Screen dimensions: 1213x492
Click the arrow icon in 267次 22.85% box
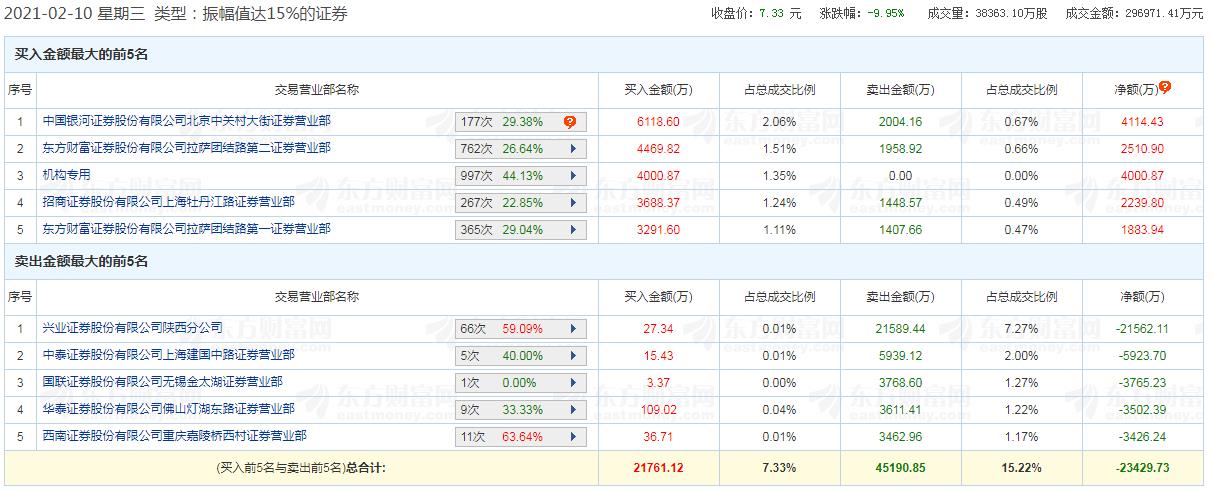(573, 203)
